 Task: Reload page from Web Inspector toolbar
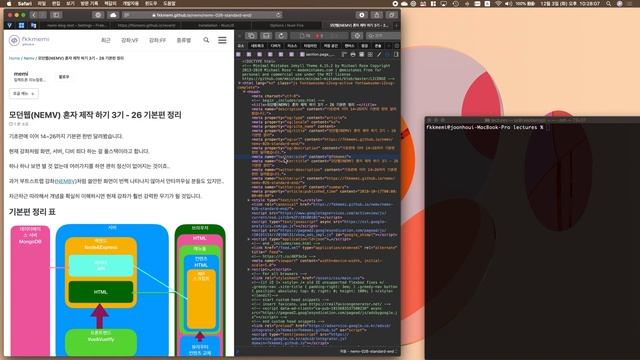coord(281,36)
